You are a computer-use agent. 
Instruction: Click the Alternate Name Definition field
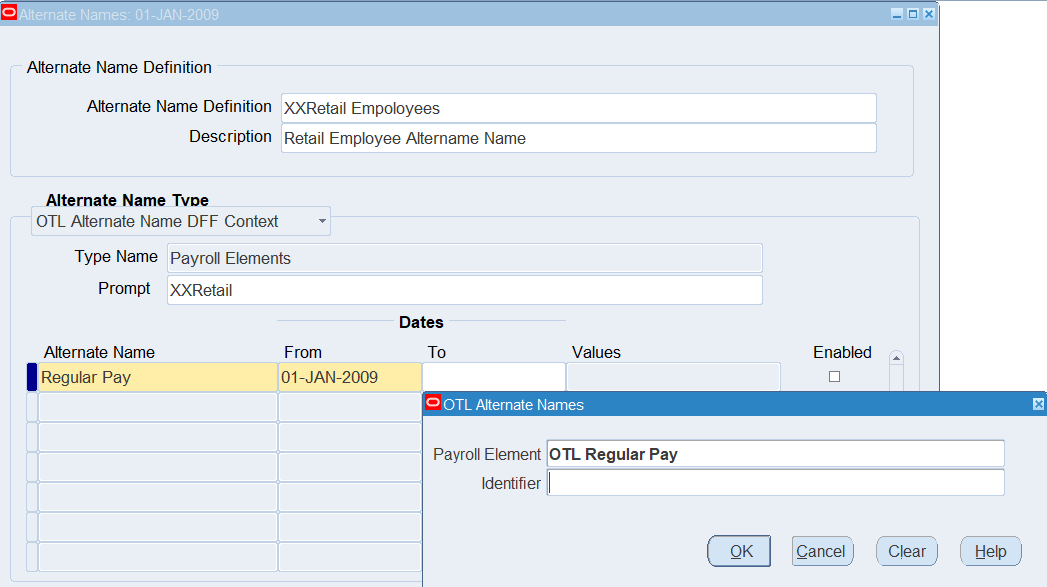(x=578, y=108)
